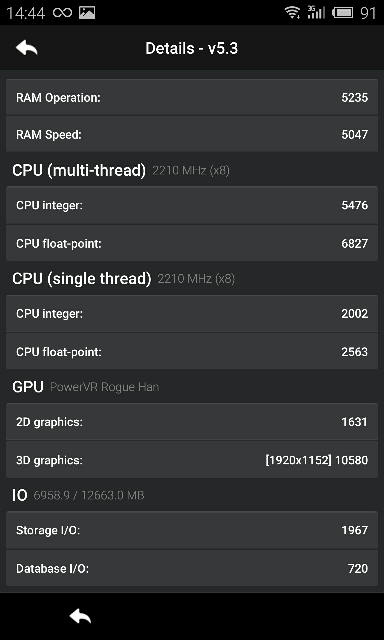Tap the Details - v5.3 title
Viewport: 384px width, 640px height.
pos(191,48)
